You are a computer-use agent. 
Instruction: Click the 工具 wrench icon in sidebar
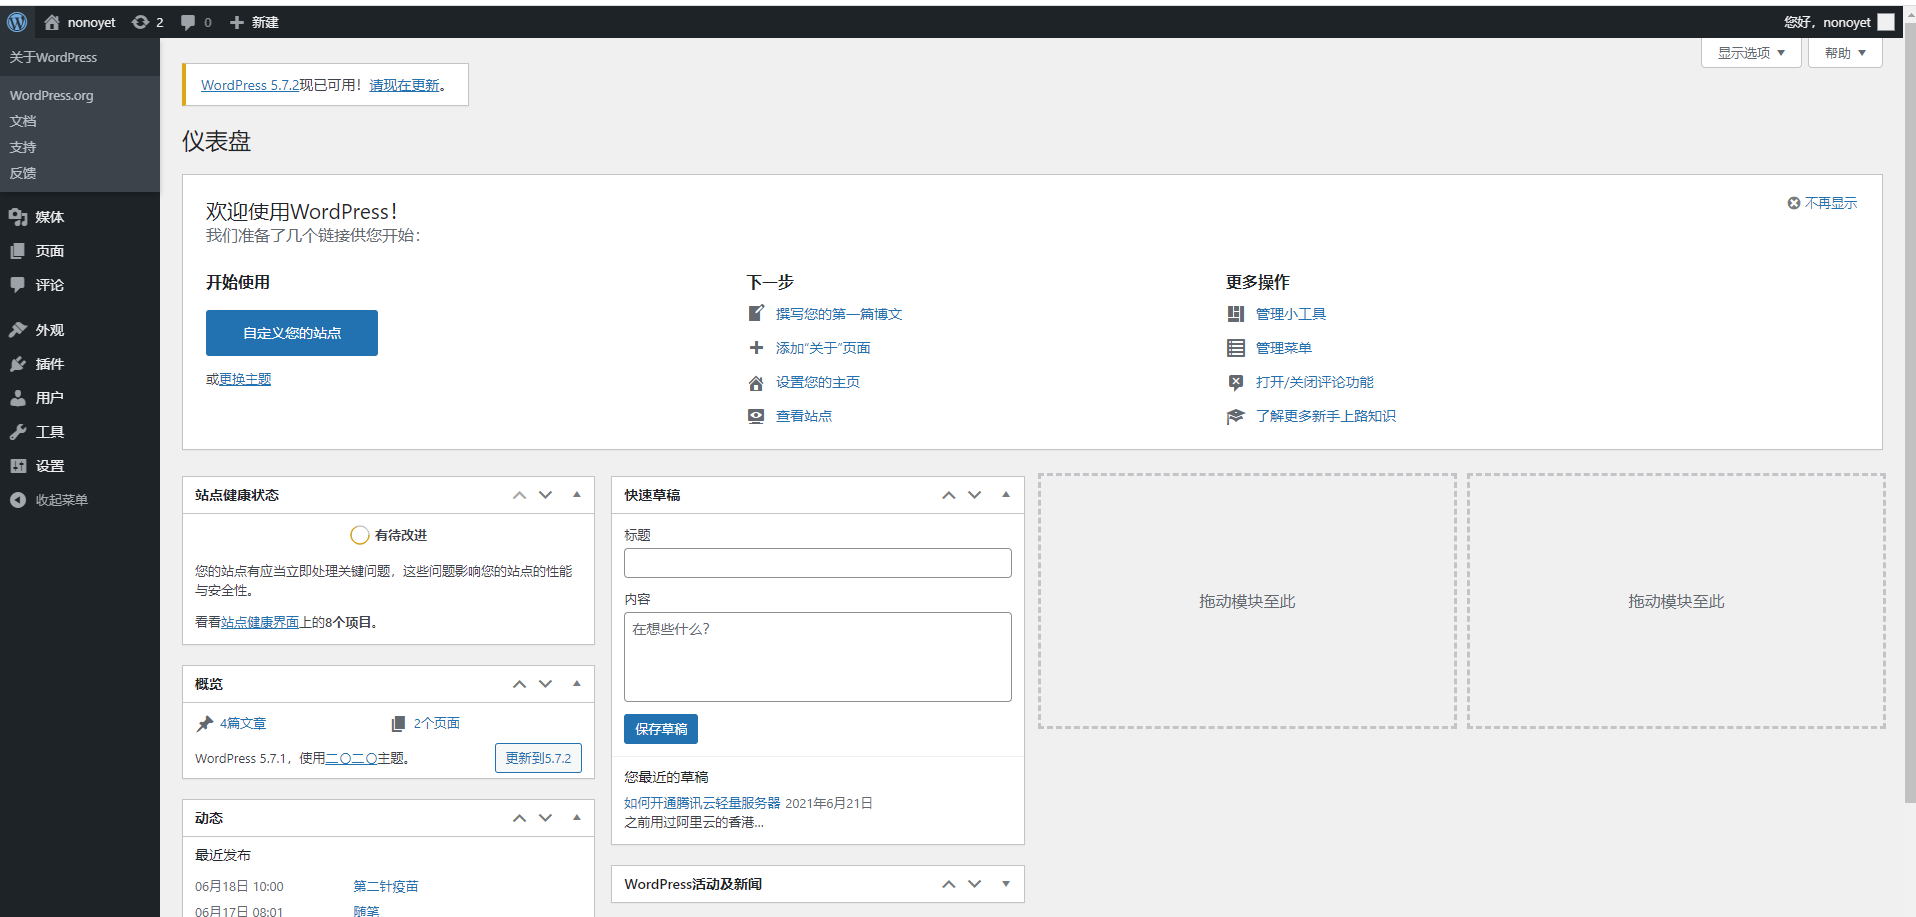point(18,432)
